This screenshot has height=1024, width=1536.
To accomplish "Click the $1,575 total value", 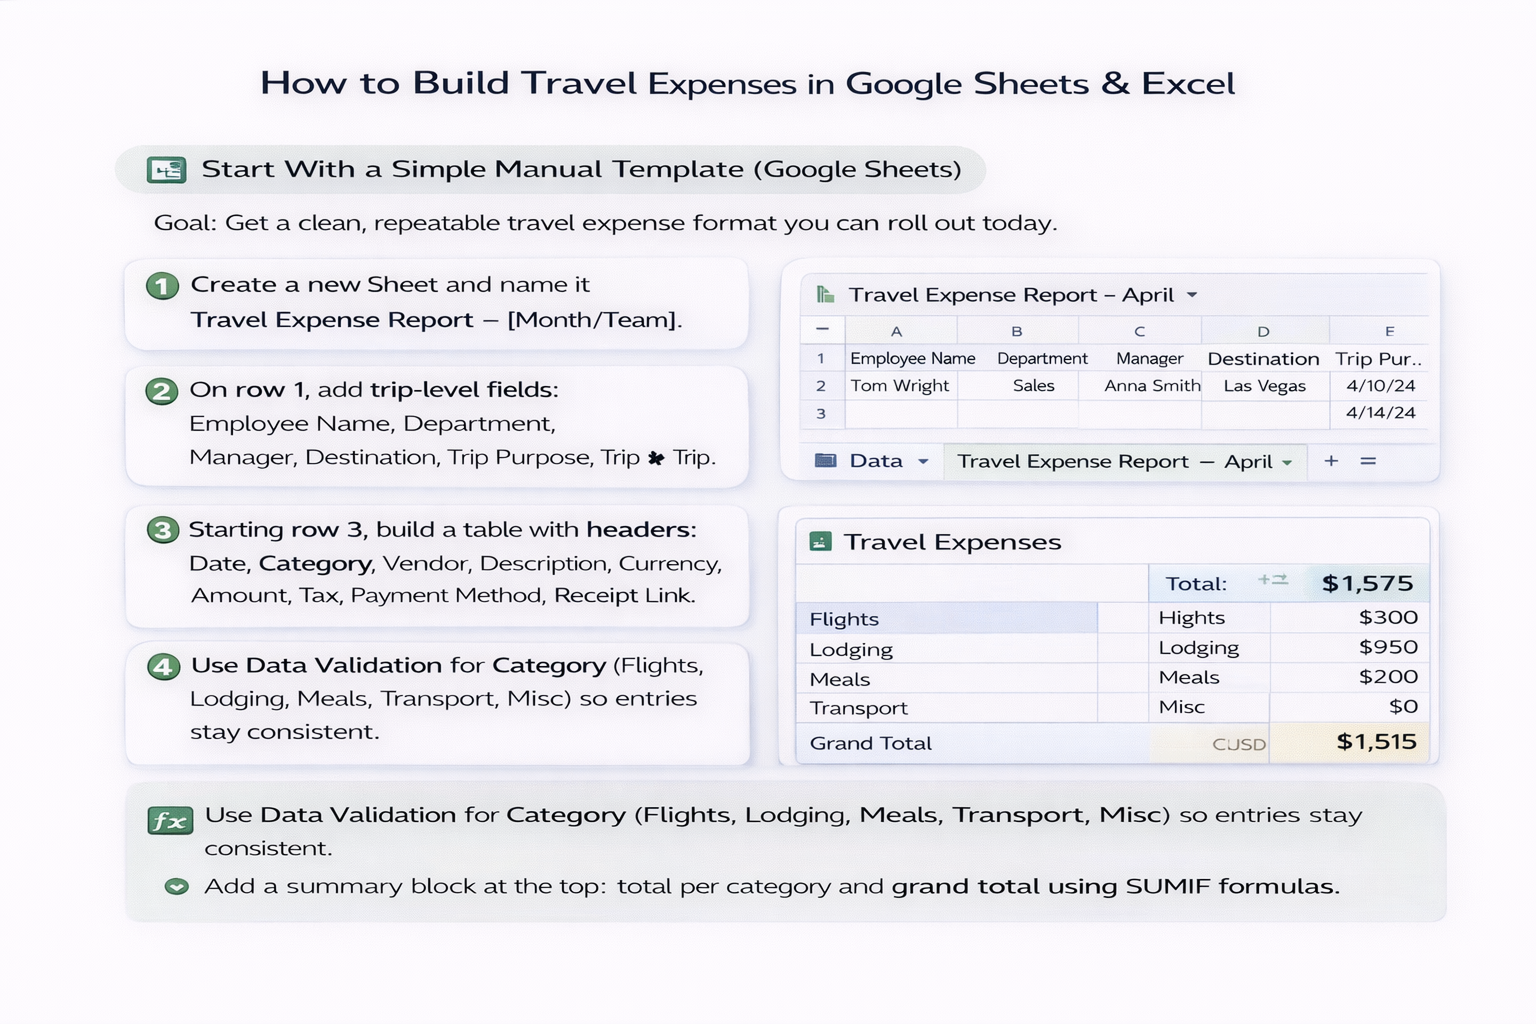I will click(1367, 584).
